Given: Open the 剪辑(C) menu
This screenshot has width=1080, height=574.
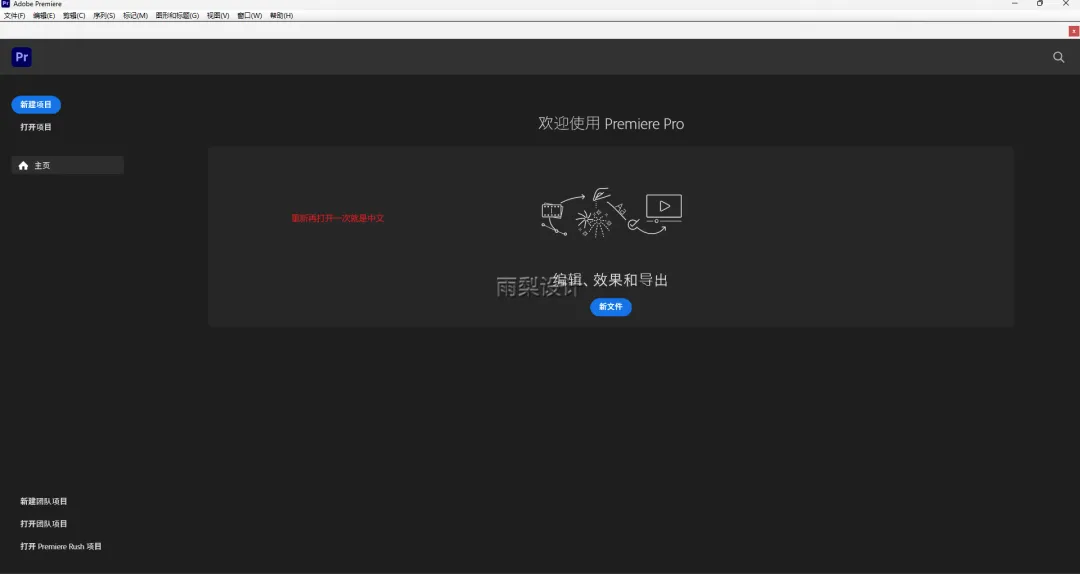Looking at the screenshot, I should point(74,16).
